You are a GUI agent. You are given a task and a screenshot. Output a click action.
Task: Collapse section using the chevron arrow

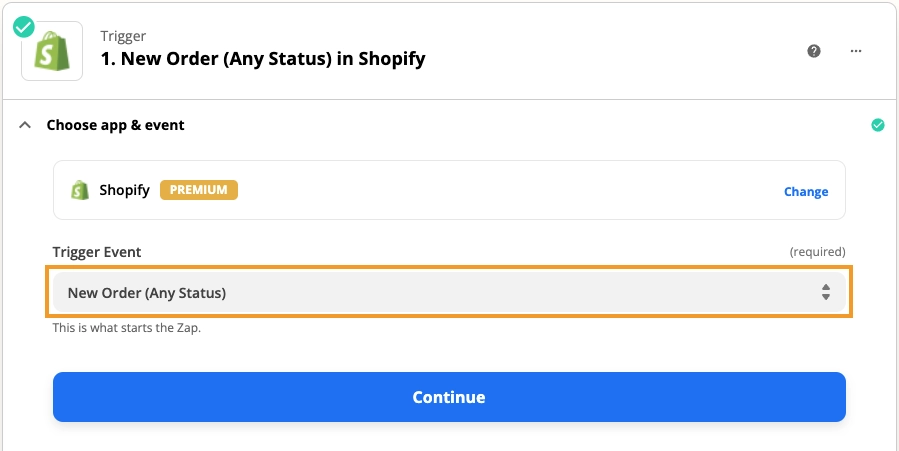click(x=25, y=124)
